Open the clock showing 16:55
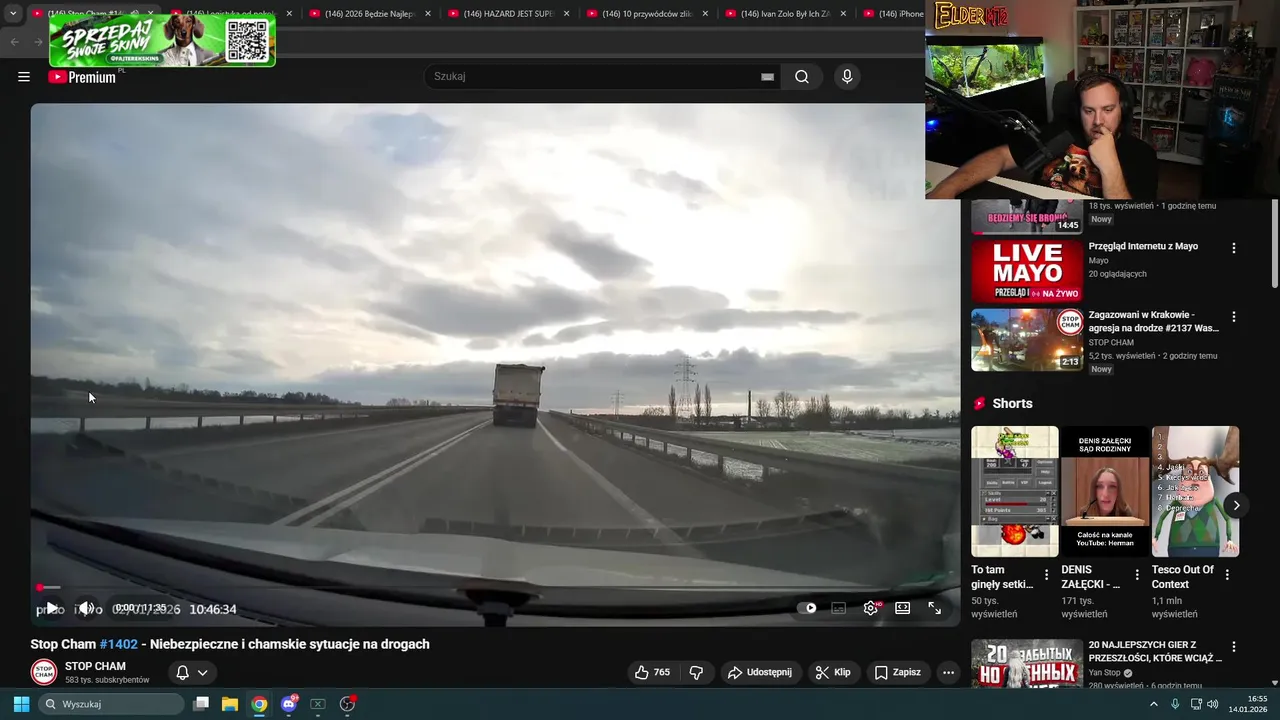Viewport: 1280px width, 720px height. [x=1249, y=704]
